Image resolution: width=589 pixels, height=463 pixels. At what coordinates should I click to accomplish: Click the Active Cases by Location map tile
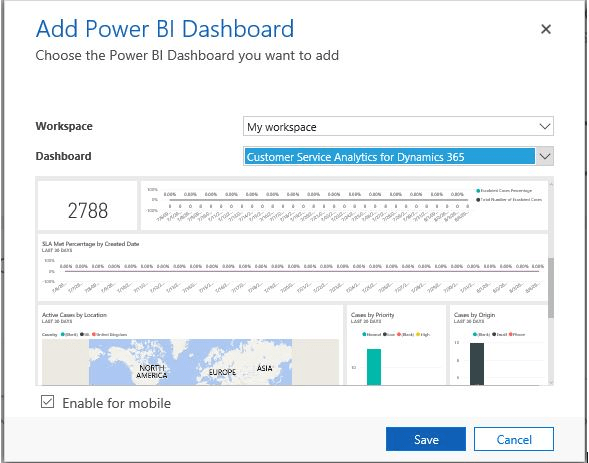pos(190,345)
